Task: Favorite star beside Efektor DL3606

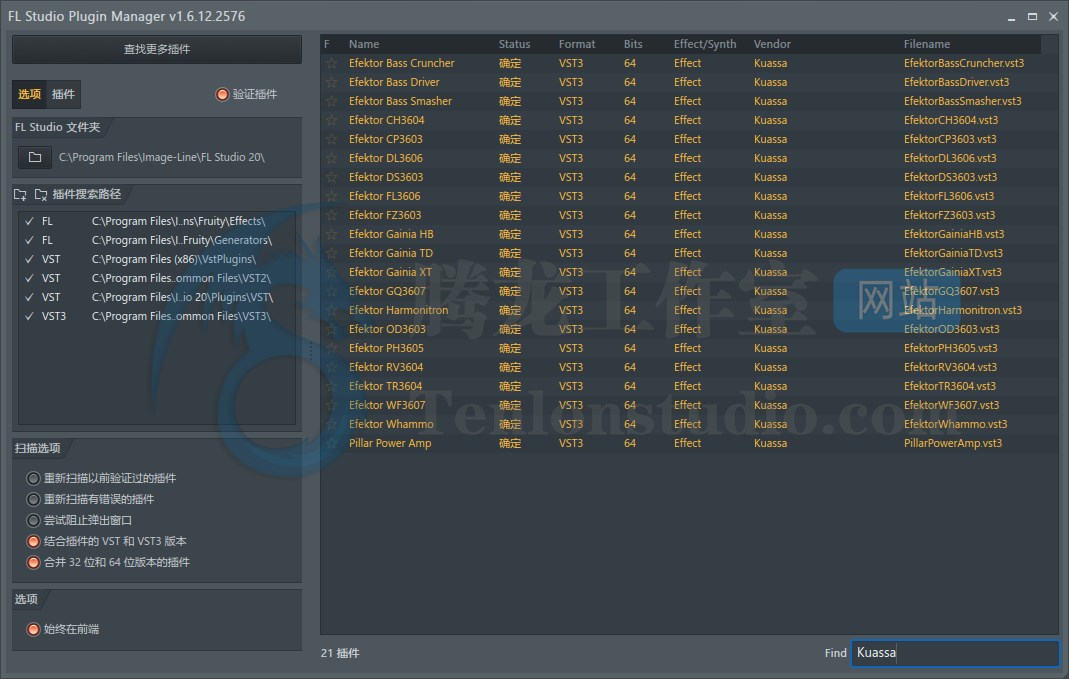Action: point(331,159)
